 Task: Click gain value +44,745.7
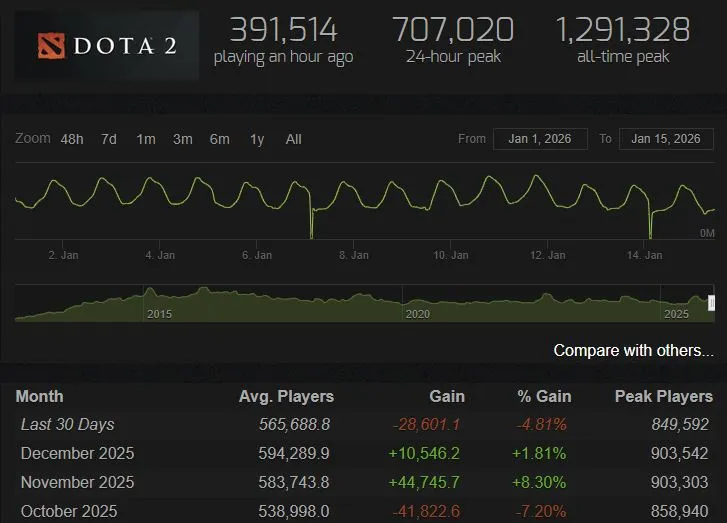(x=424, y=482)
